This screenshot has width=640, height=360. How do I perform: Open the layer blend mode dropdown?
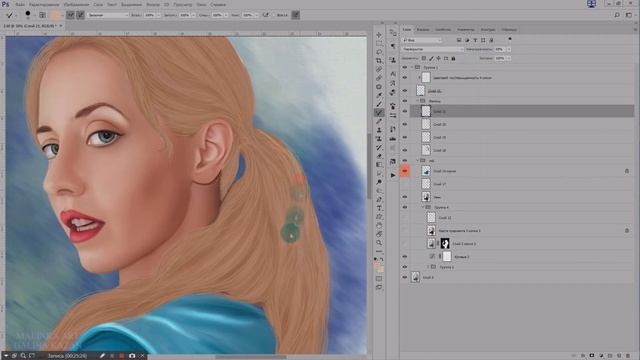click(x=433, y=49)
